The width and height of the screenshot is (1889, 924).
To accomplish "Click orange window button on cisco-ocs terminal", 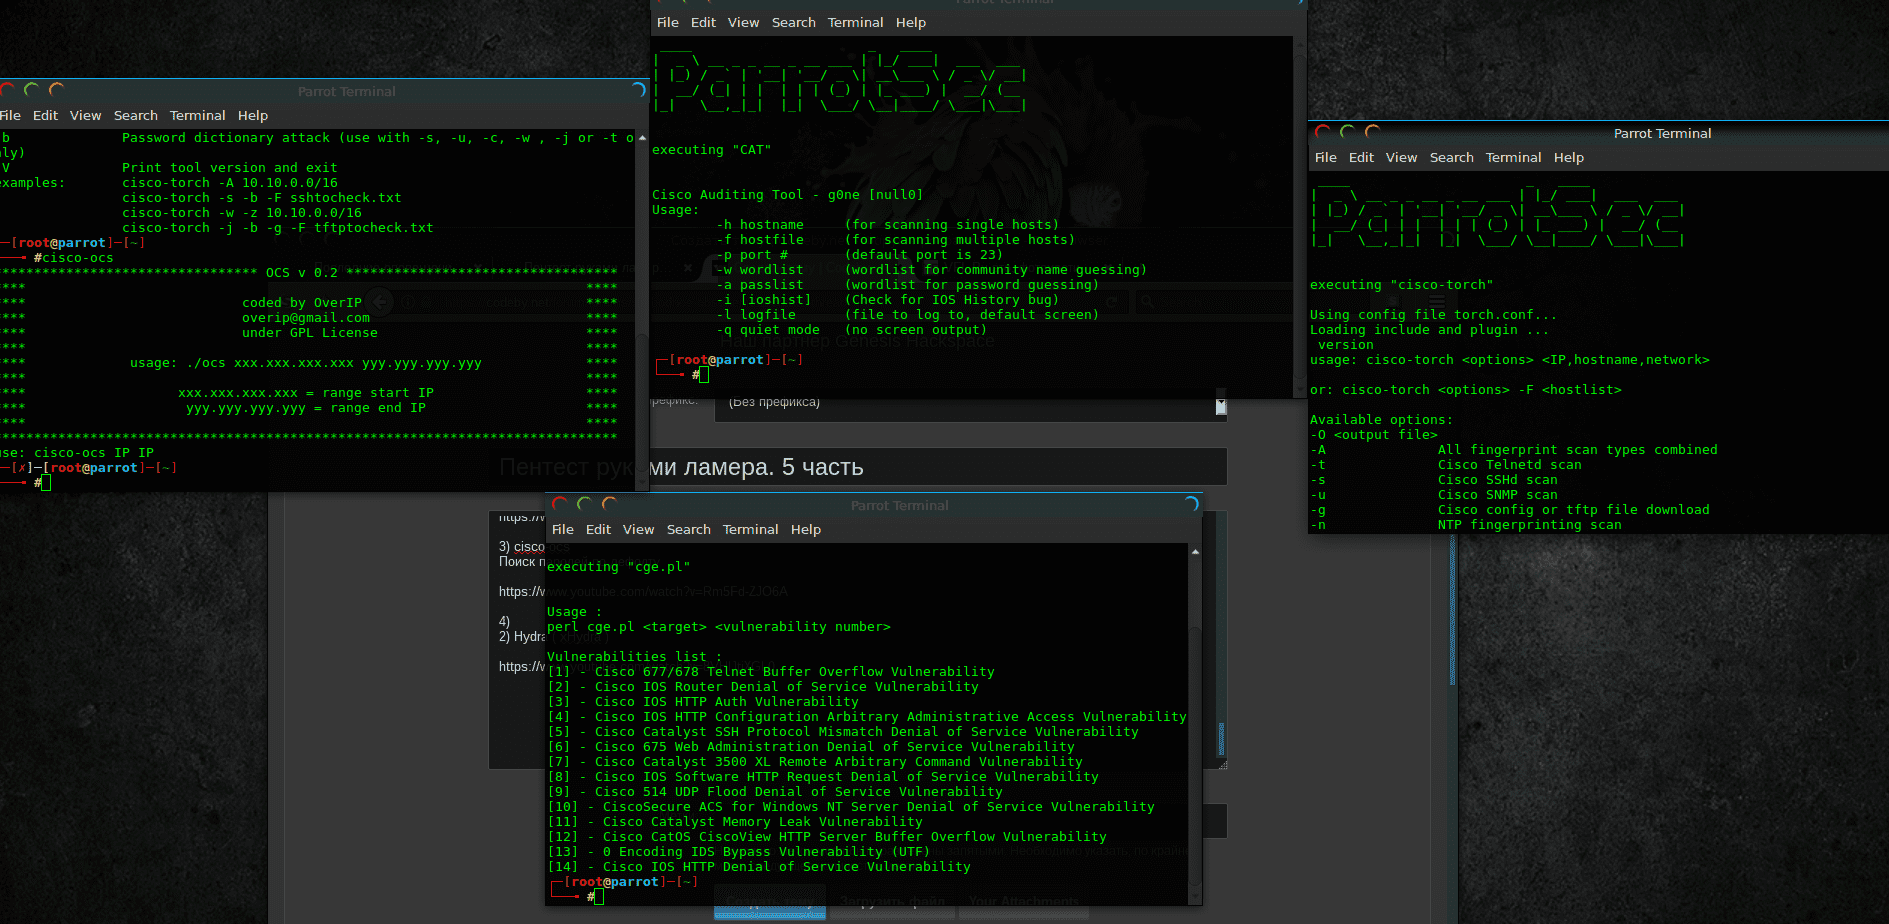I will click(x=57, y=90).
